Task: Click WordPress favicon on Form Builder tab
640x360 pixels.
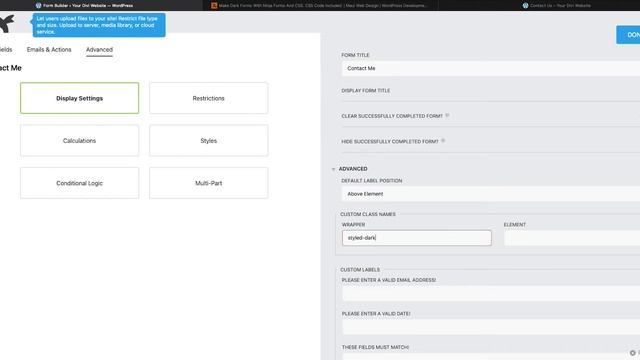Action: [38, 6]
